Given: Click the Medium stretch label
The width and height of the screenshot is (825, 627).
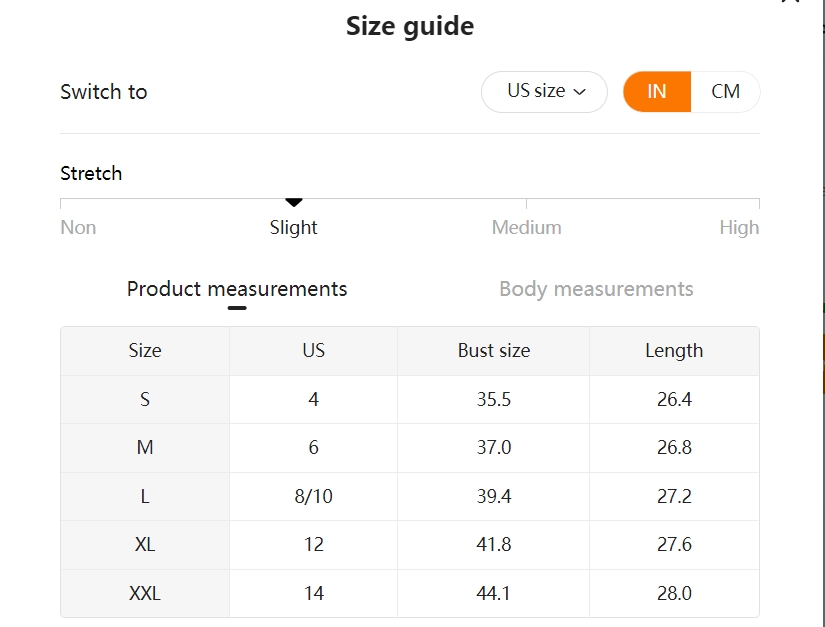Looking at the screenshot, I should coord(527,227).
